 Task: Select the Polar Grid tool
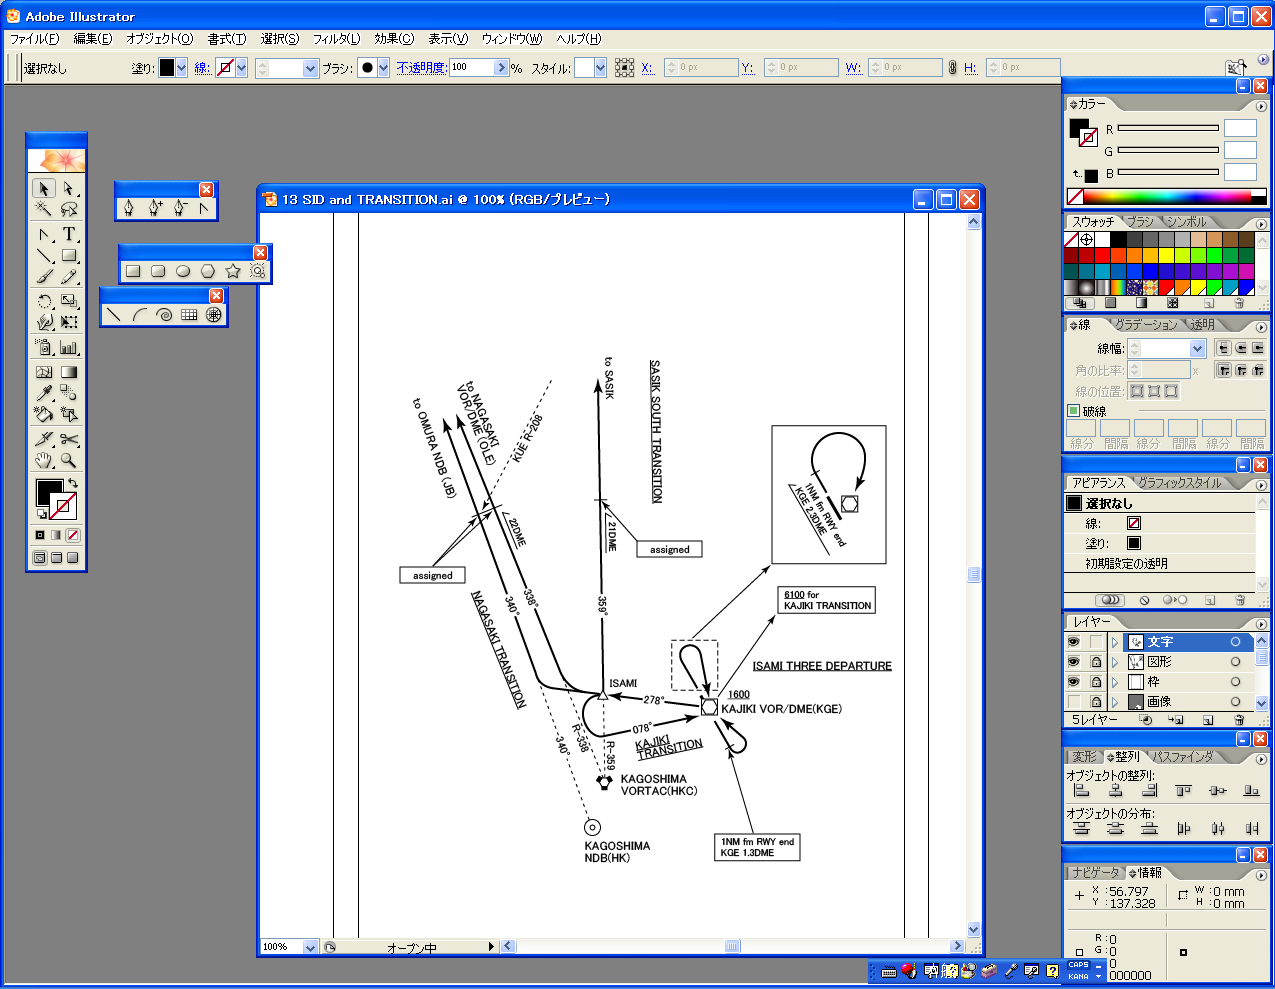point(214,314)
